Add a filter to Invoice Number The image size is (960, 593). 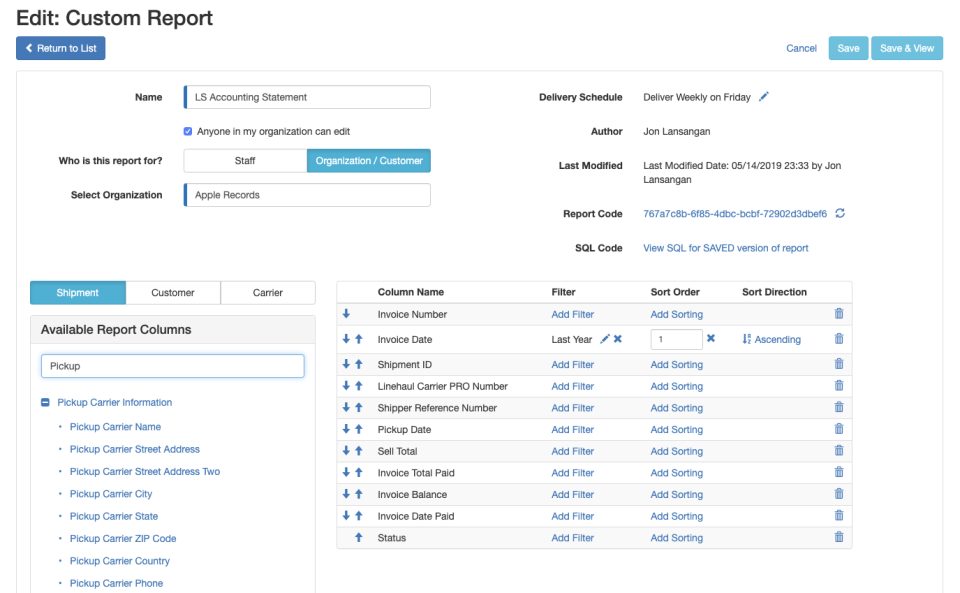coord(572,314)
